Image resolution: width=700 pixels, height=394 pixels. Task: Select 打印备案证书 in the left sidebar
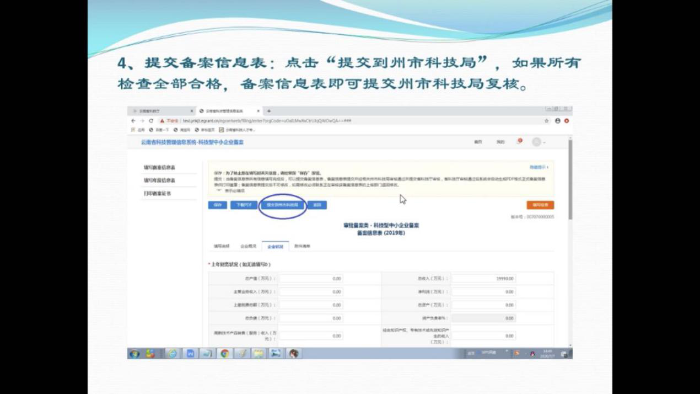point(157,194)
